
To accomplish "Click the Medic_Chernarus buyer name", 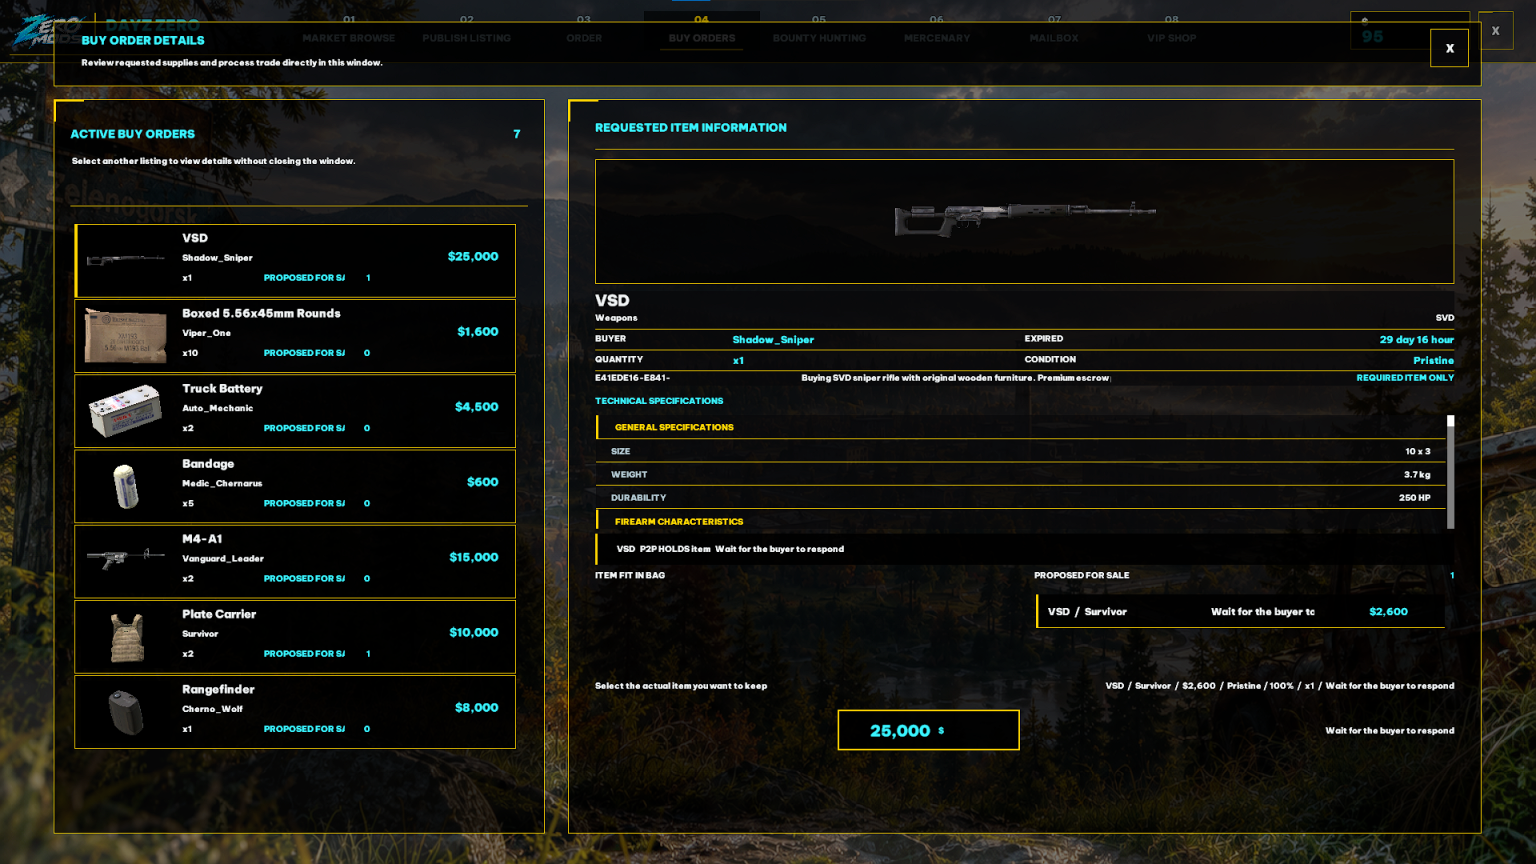I will click(x=222, y=483).
